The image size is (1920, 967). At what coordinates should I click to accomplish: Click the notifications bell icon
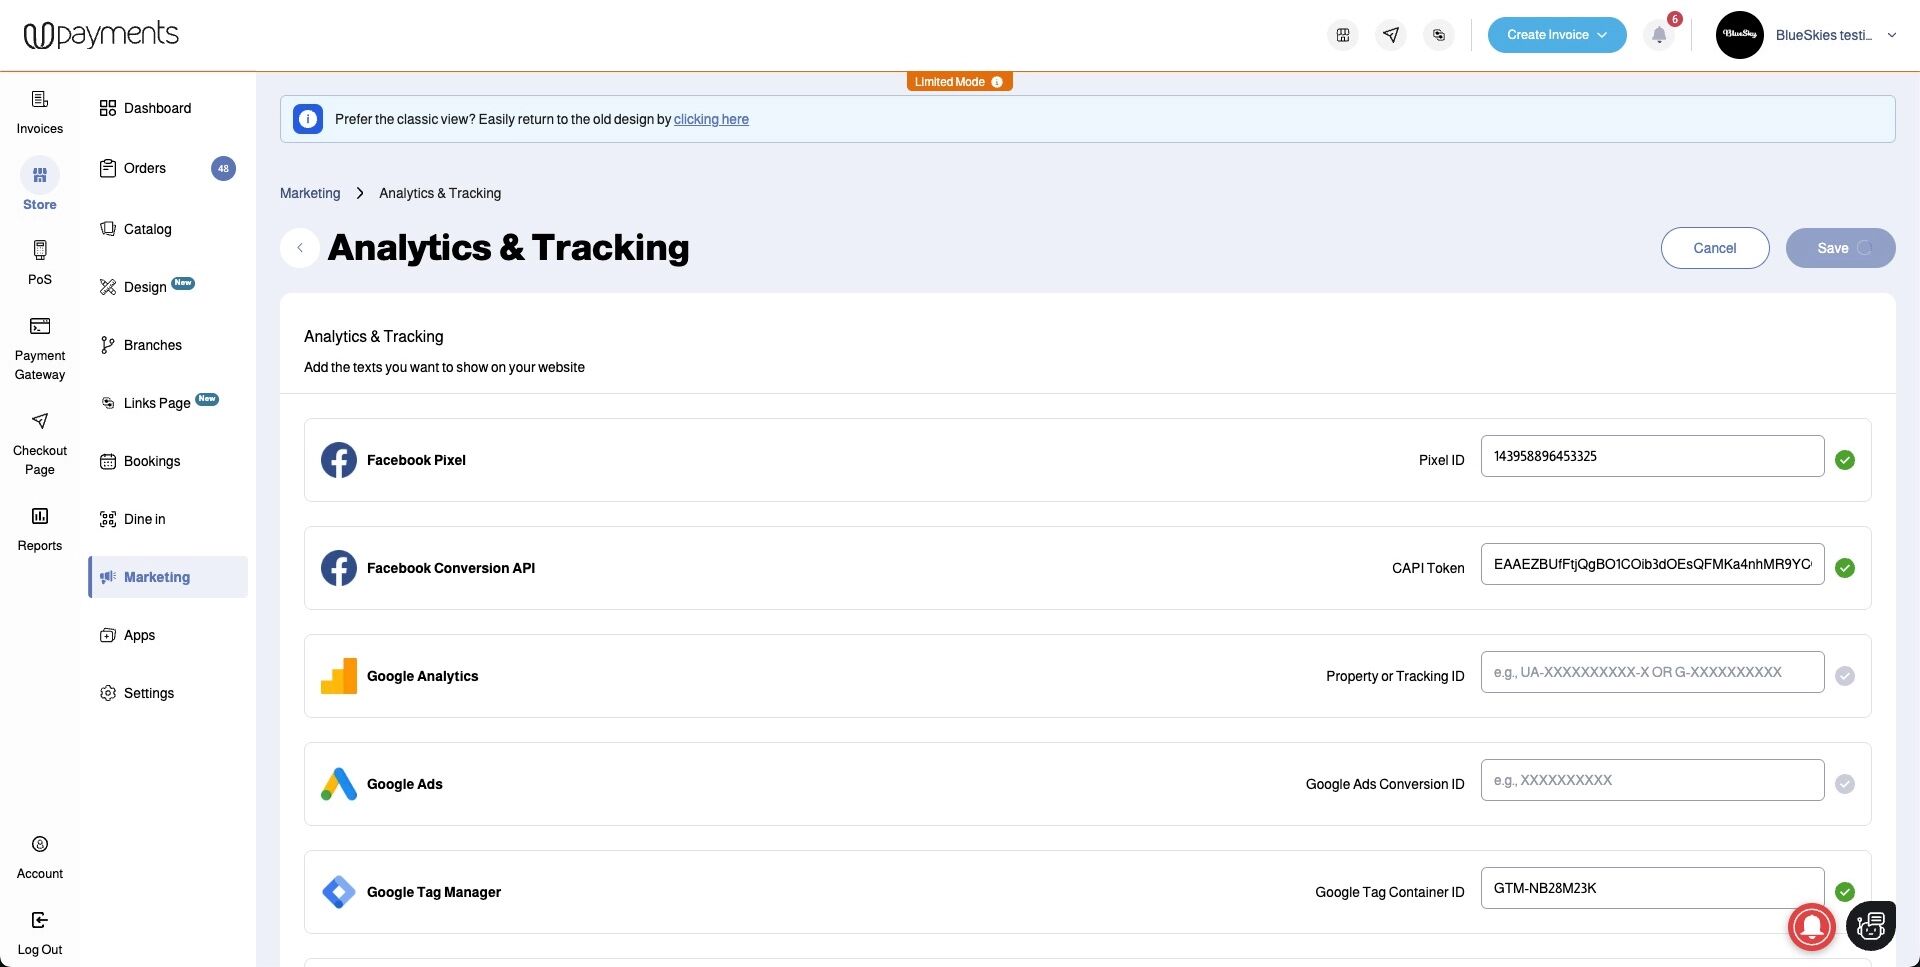tap(1659, 35)
